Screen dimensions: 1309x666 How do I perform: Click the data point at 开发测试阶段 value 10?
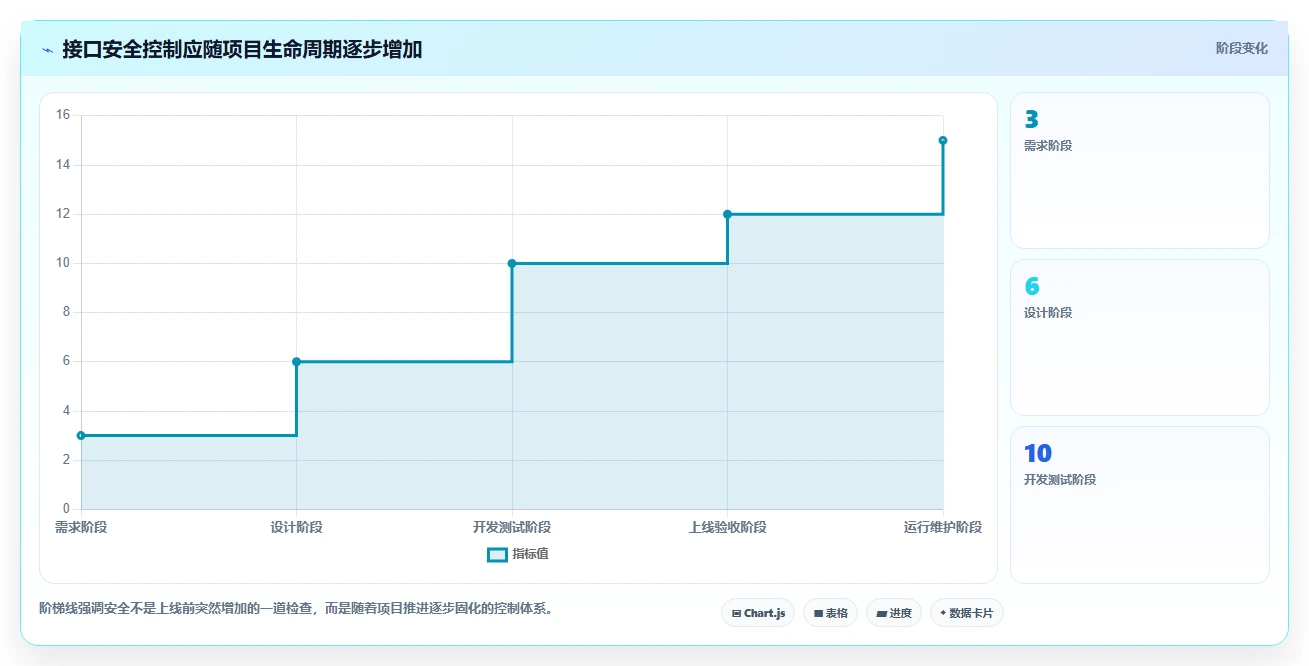click(x=512, y=263)
